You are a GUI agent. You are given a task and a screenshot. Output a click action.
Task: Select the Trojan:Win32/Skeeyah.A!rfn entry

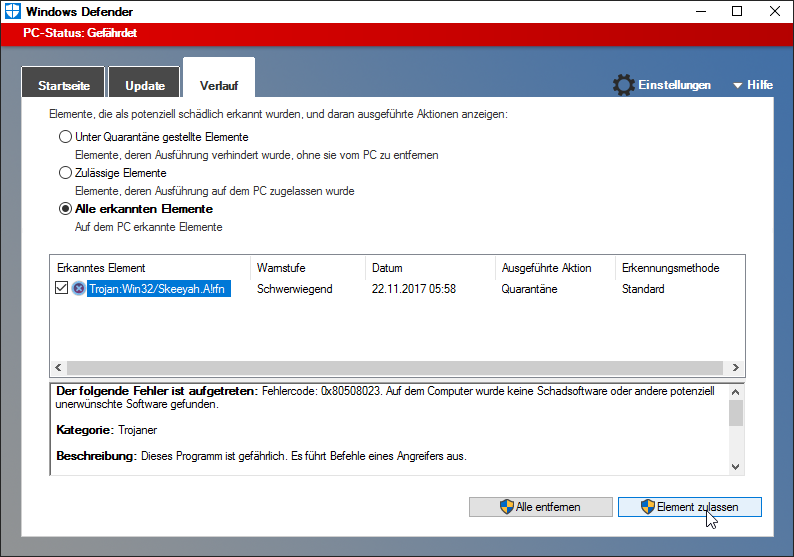pos(159,289)
